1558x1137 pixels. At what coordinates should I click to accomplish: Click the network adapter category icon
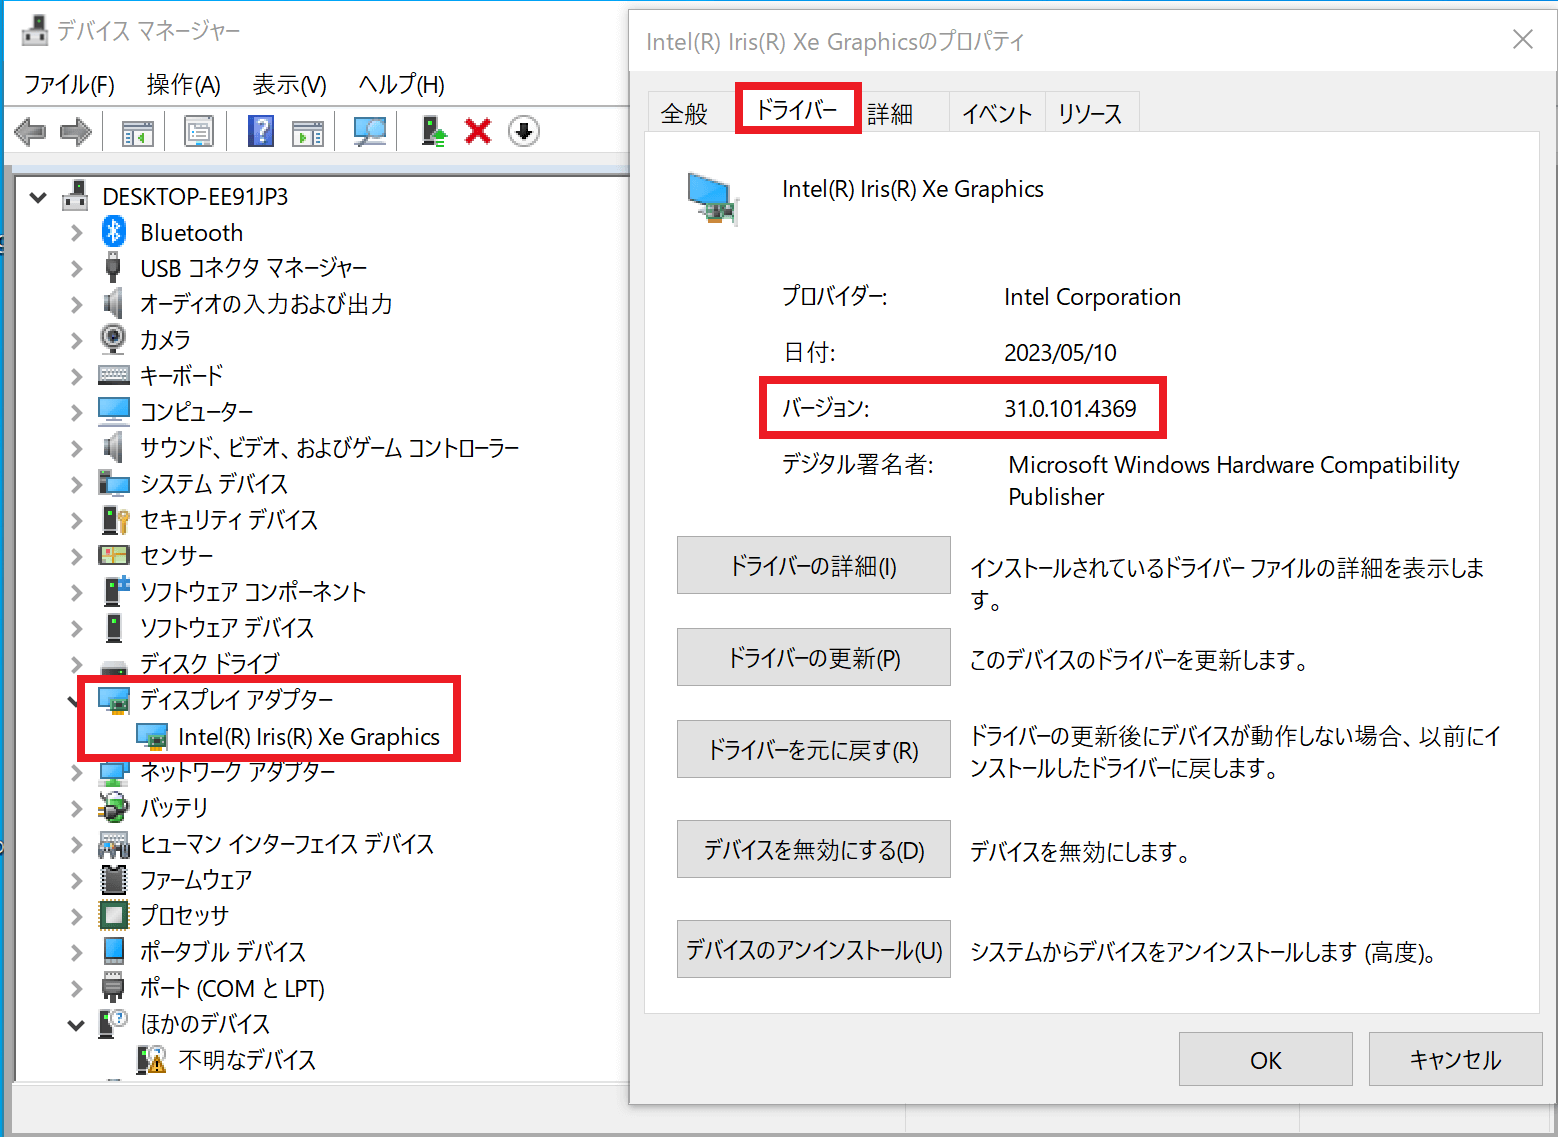(x=113, y=773)
